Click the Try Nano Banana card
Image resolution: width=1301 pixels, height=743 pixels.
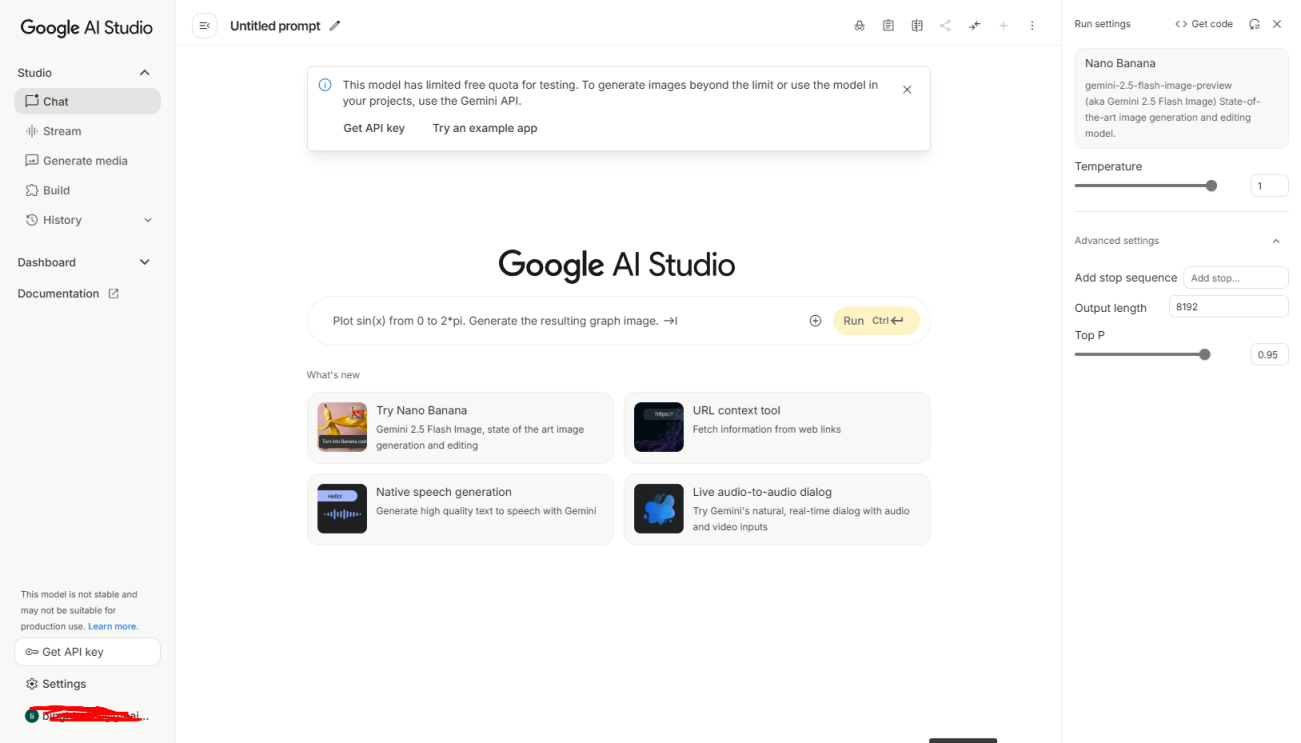pos(460,427)
